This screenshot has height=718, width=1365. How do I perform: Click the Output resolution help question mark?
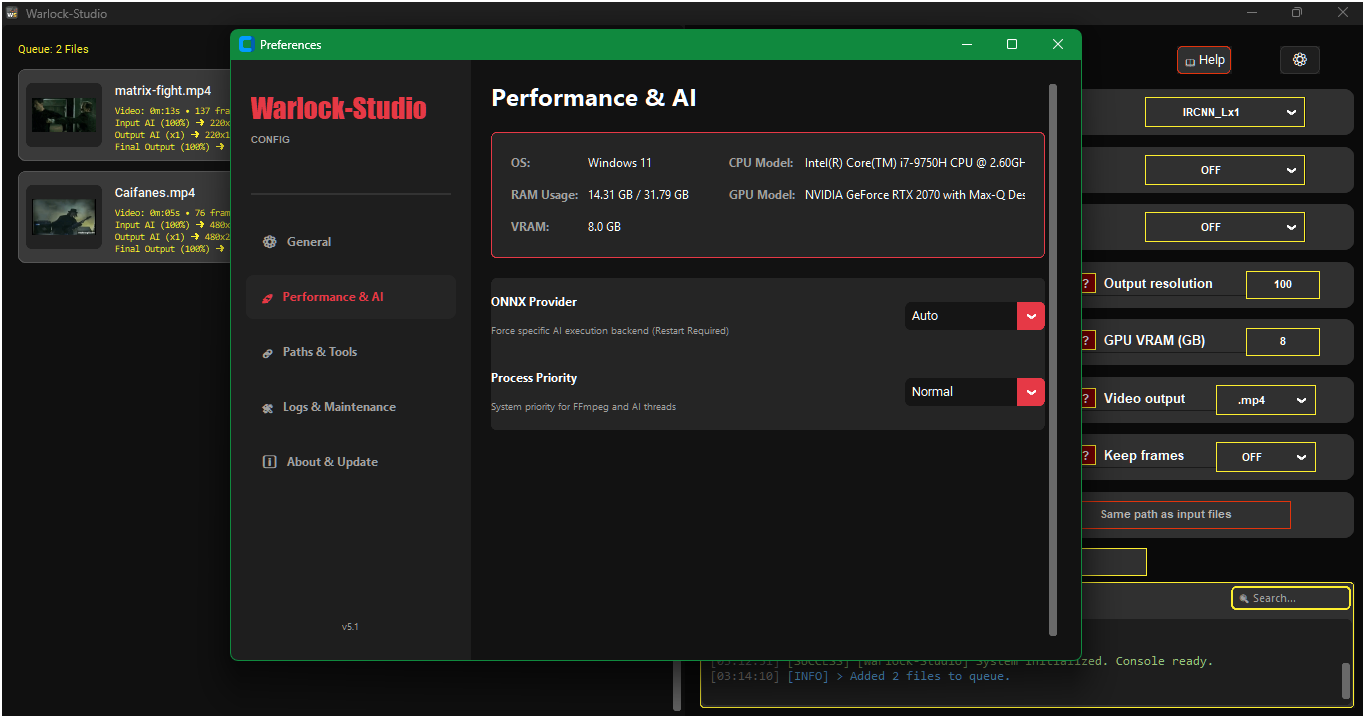point(1086,284)
